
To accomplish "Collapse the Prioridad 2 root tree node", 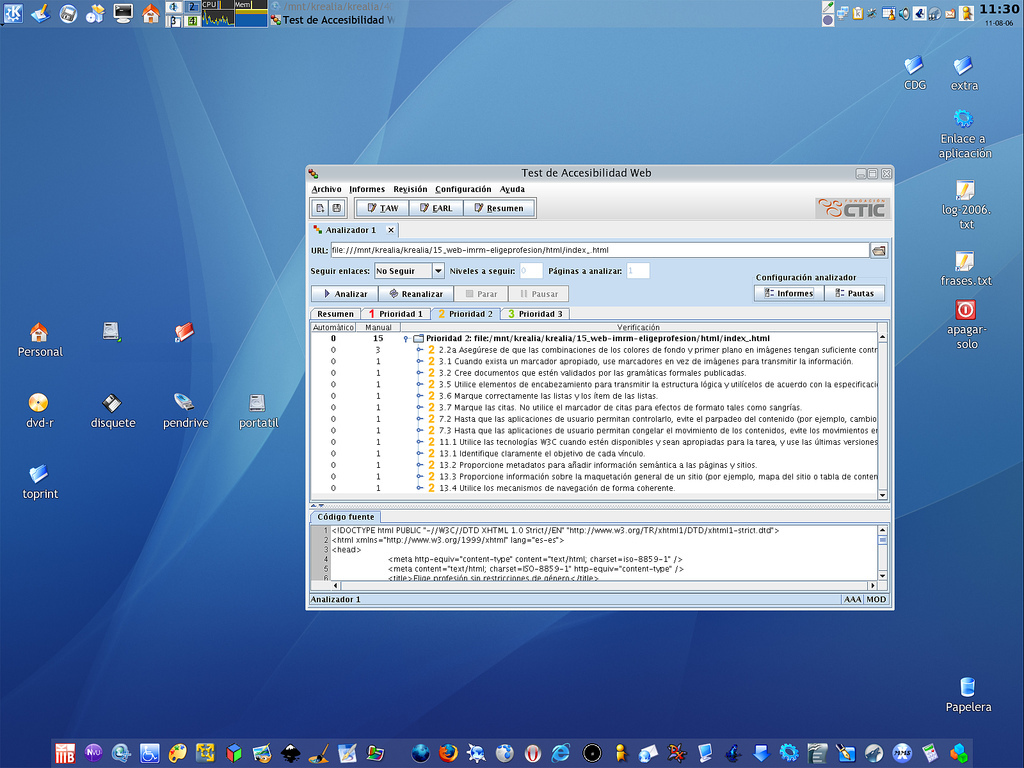I will [x=406, y=338].
